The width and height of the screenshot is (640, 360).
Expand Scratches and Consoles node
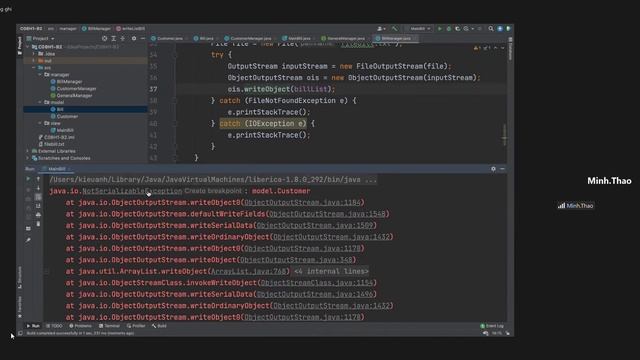[x=28, y=158]
